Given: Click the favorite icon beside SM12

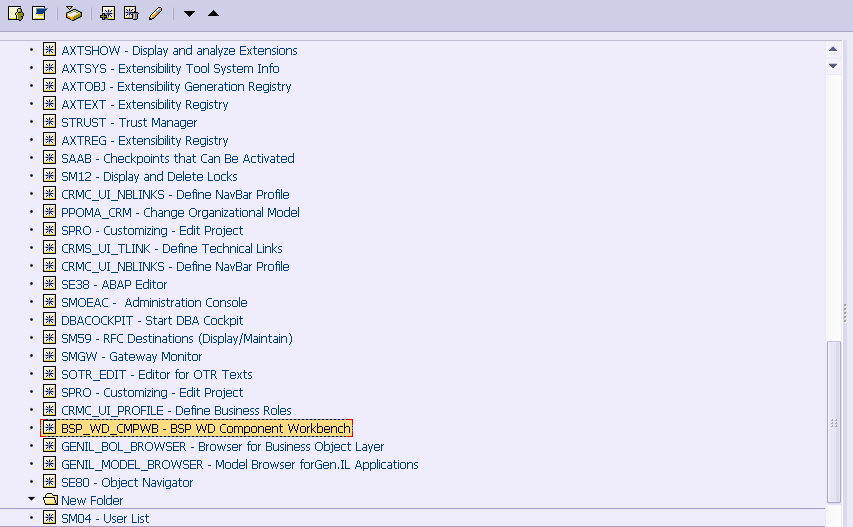Looking at the screenshot, I should [50, 176].
